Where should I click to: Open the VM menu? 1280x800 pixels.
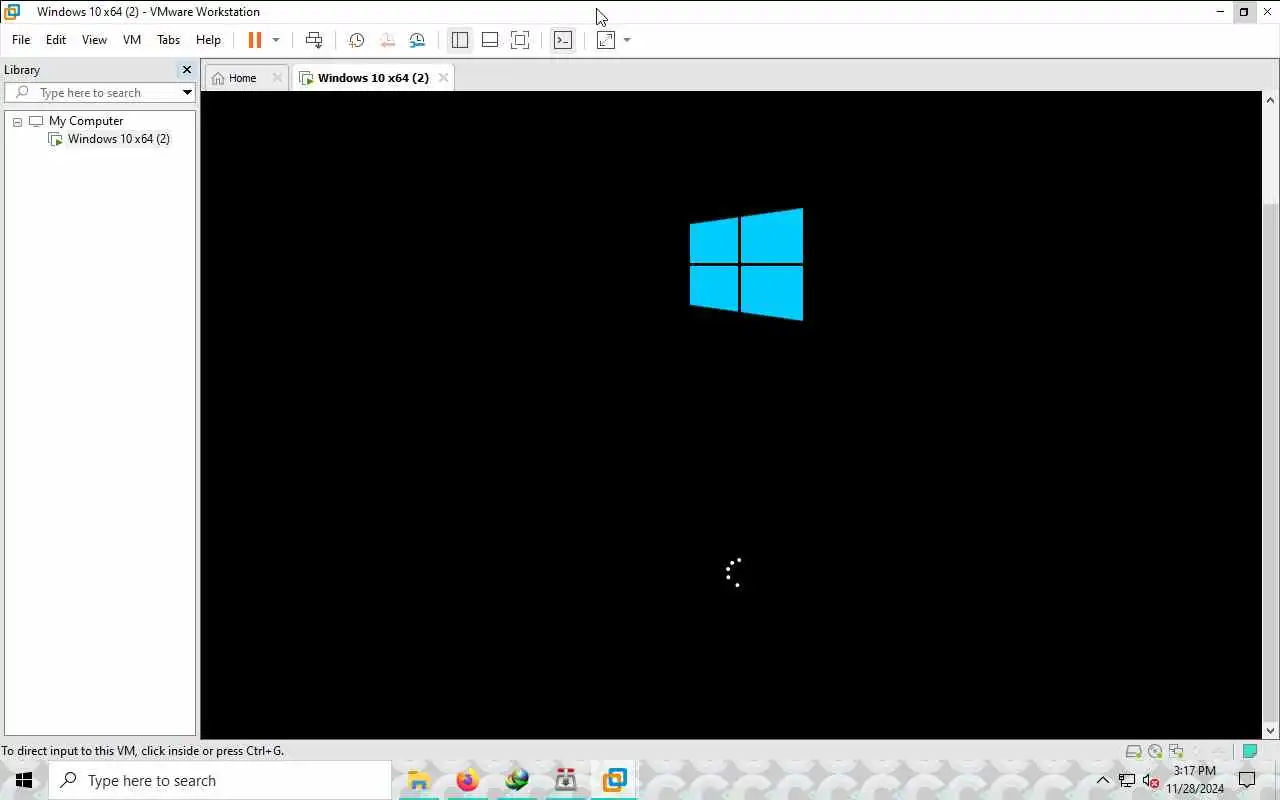click(132, 40)
